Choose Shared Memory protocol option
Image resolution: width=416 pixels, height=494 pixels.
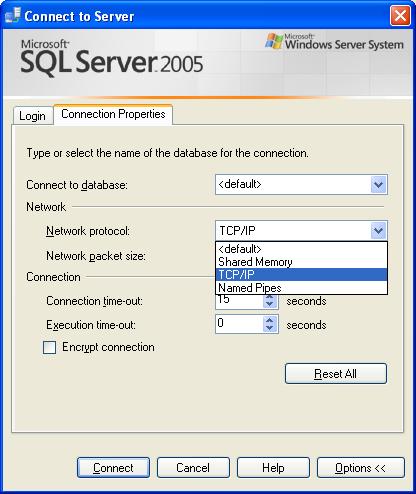point(301,262)
